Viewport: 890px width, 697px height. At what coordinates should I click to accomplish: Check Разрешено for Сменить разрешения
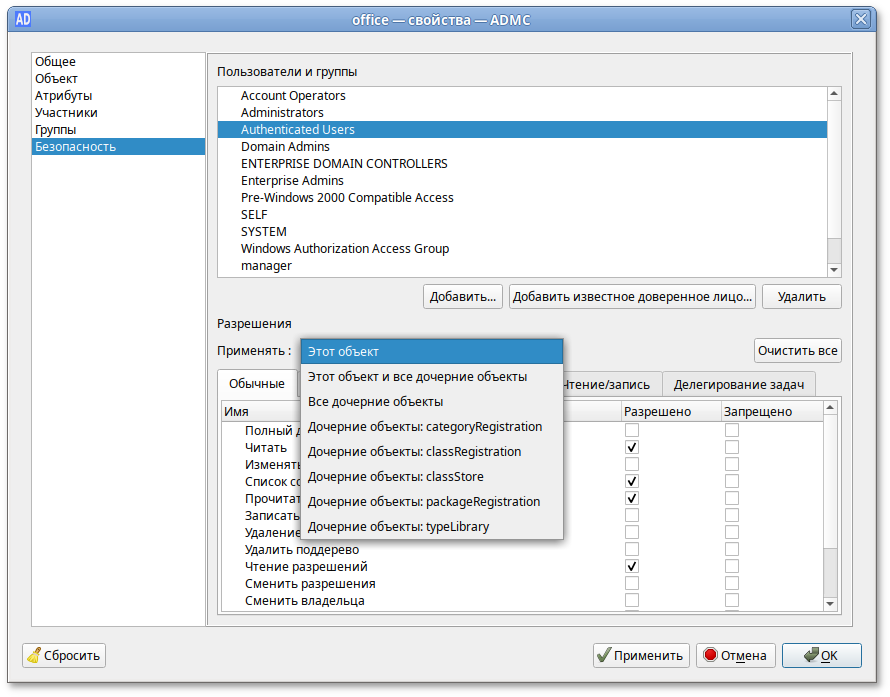point(632,584)
